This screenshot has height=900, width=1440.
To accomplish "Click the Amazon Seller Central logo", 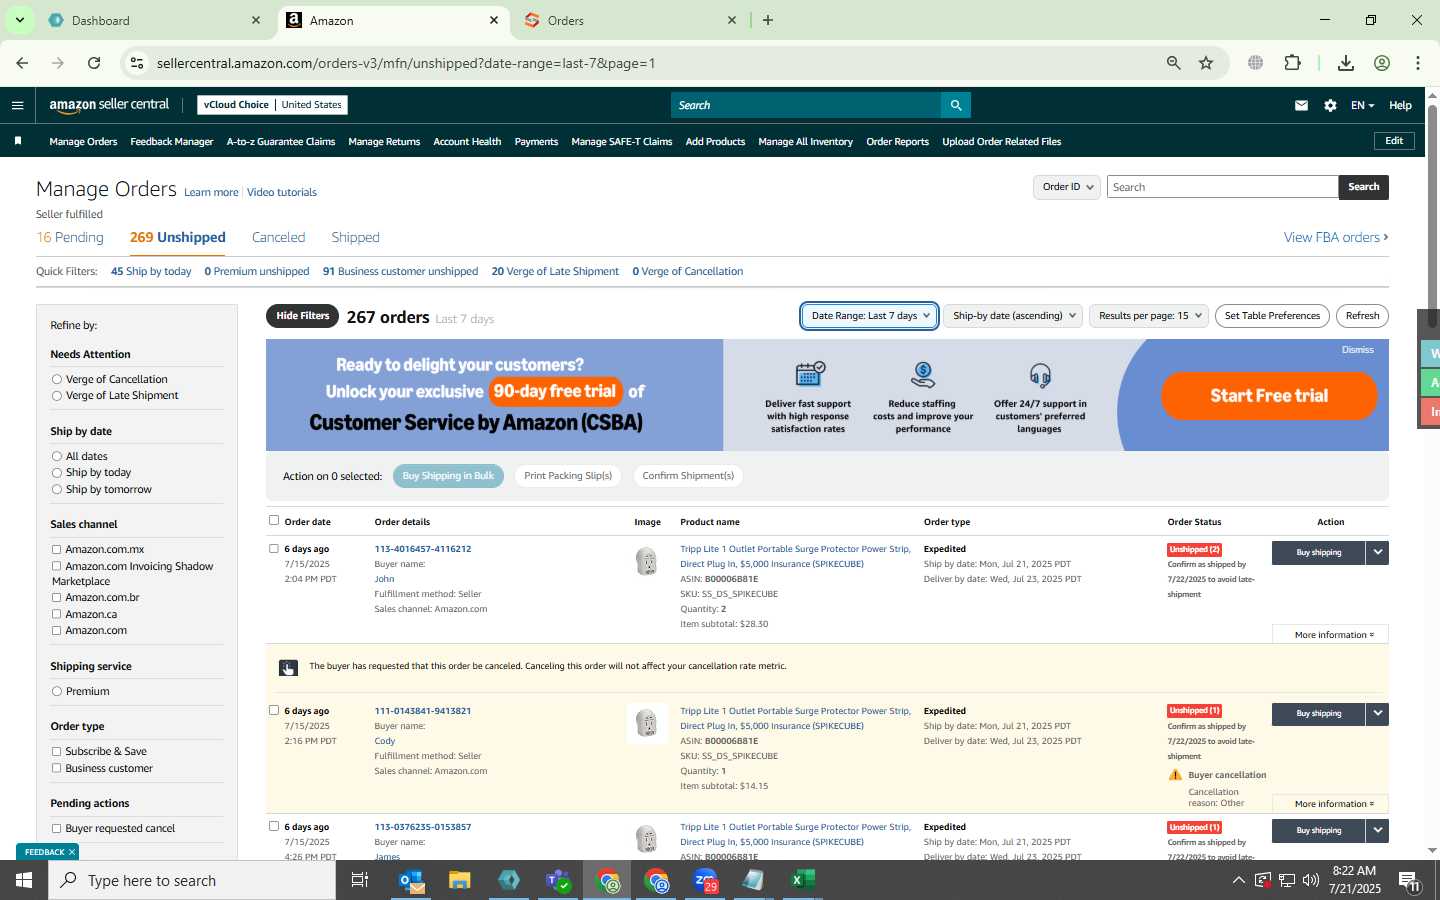I will [109, 105].
